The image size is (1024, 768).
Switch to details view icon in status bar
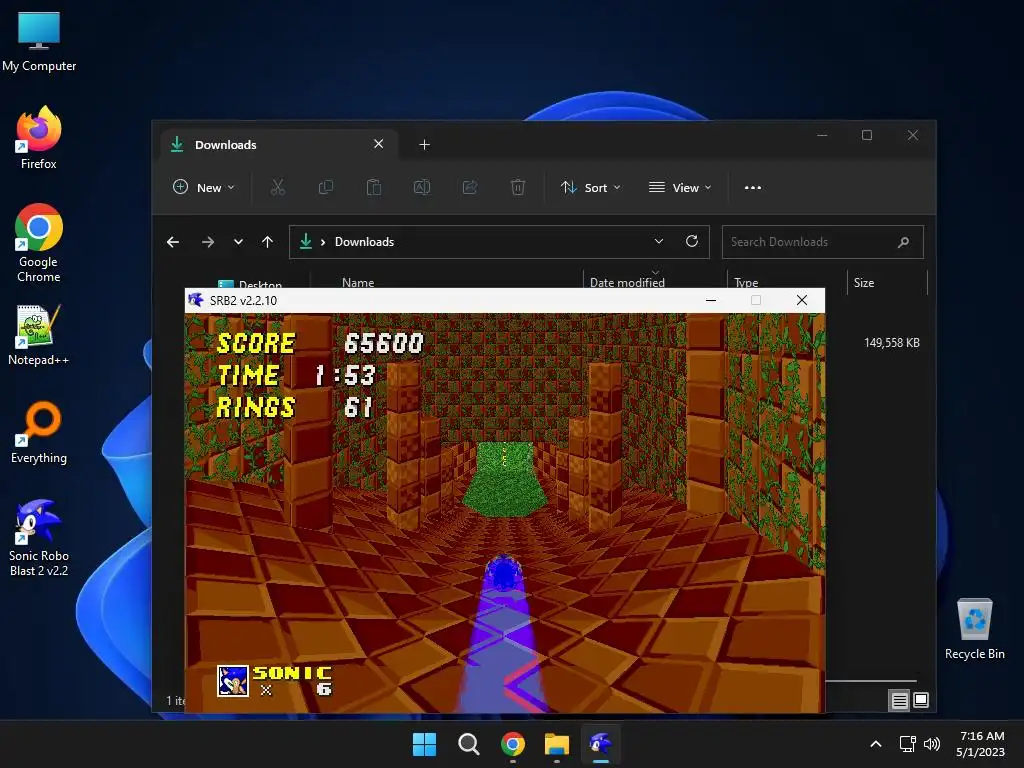click(x=899, y=701)
